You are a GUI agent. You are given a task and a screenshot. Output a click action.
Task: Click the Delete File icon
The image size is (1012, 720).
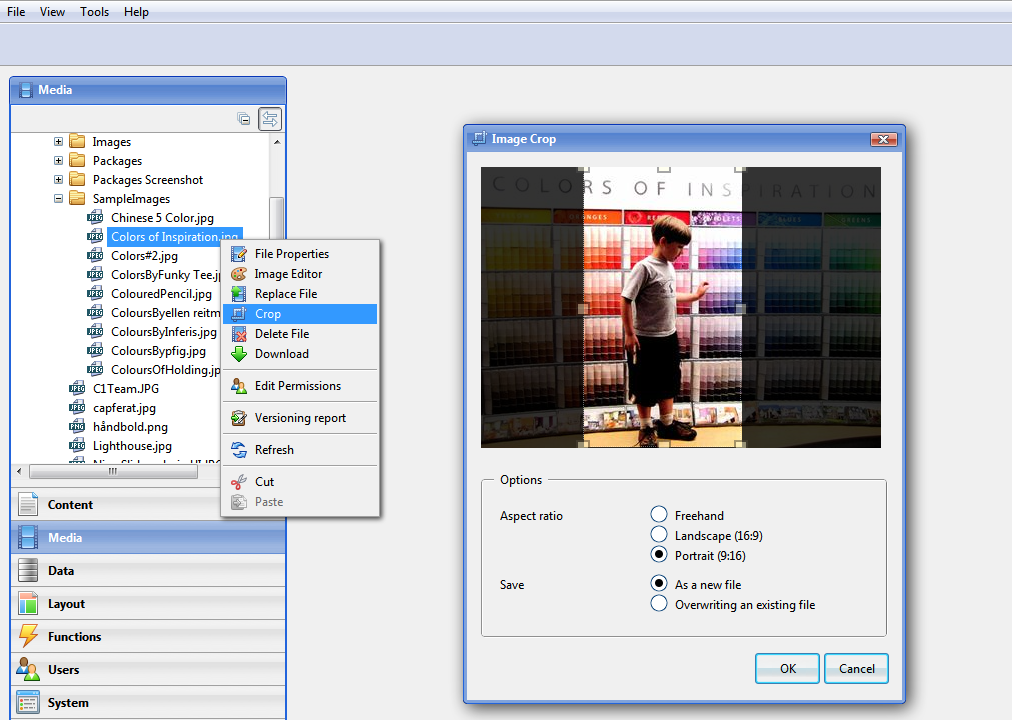click(238, 334)
